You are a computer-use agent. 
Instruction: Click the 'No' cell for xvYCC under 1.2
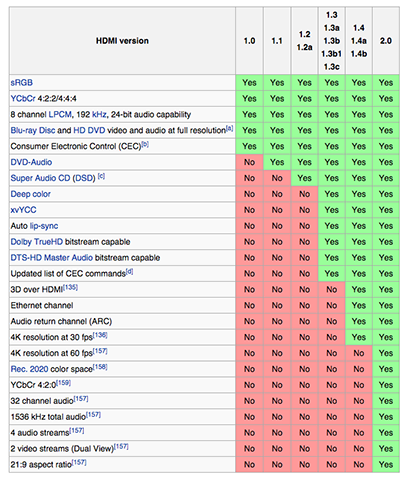304,210
